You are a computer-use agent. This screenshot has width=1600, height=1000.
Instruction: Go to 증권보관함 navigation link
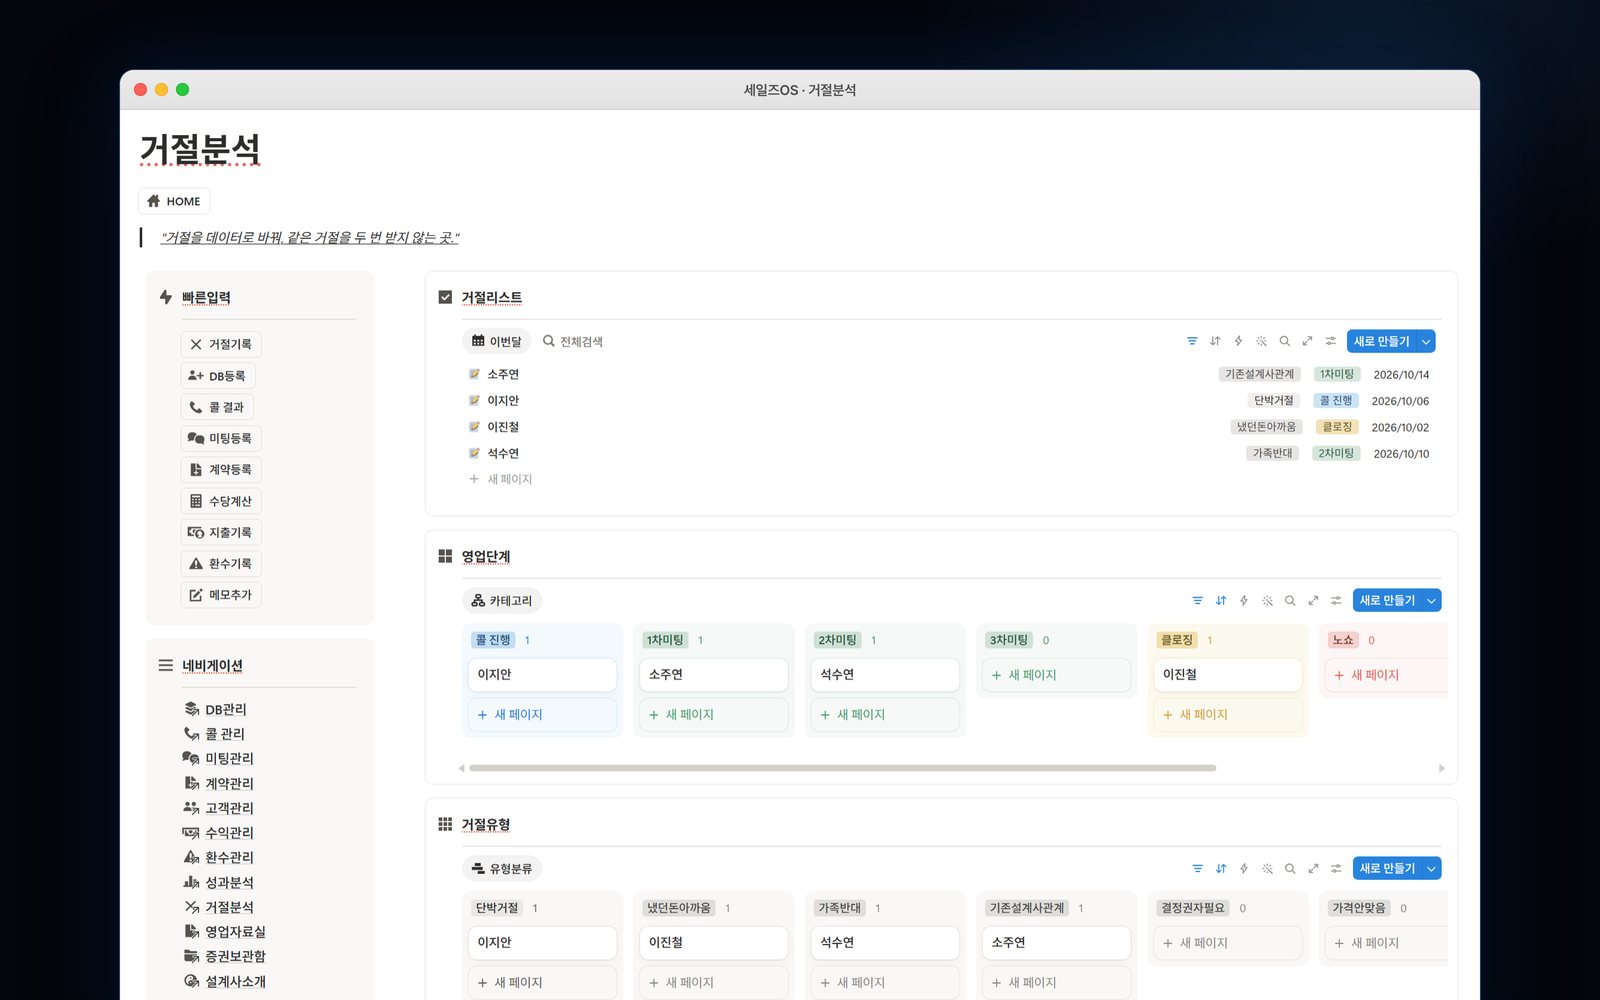point(225,956)
